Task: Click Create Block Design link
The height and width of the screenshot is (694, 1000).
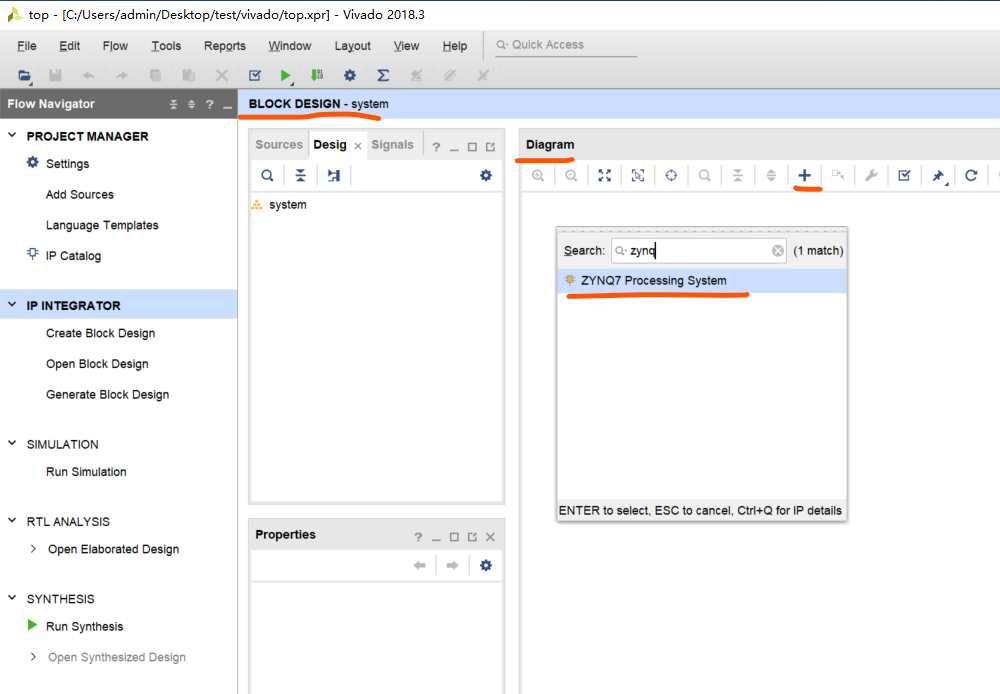Action: tap(100, 334)
